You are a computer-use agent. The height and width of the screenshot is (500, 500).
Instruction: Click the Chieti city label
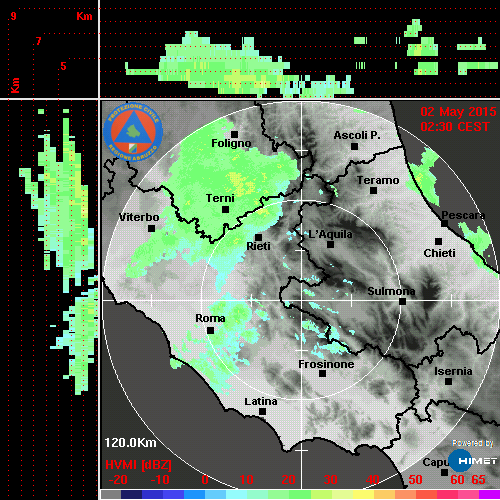tap(440, 253)
